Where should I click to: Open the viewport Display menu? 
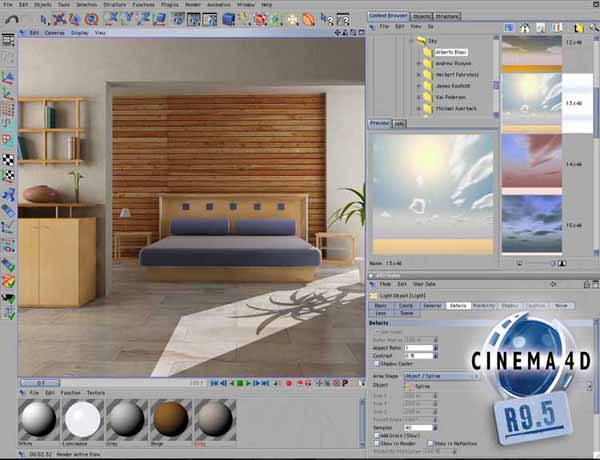(x=80, y=33)
